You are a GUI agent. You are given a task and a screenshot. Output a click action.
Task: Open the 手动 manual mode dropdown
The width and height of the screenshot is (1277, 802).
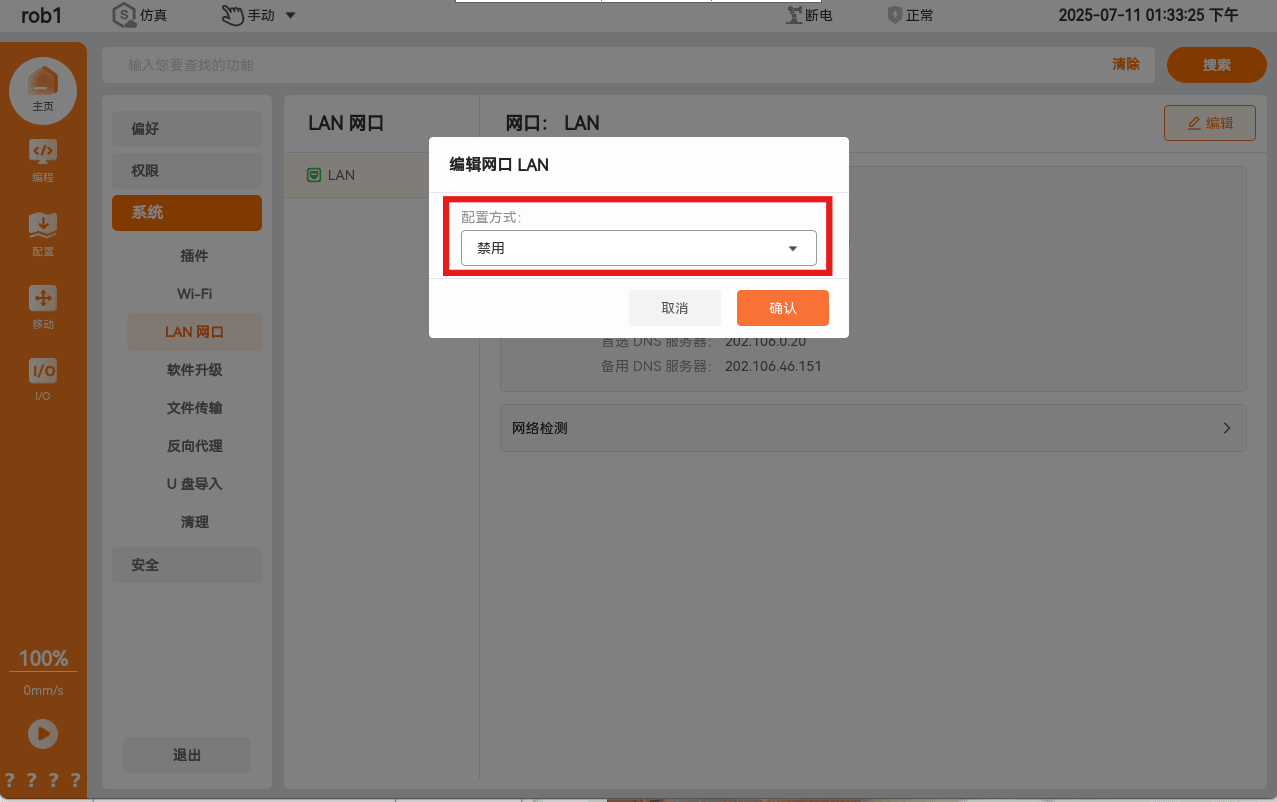(x=258, y=15)
